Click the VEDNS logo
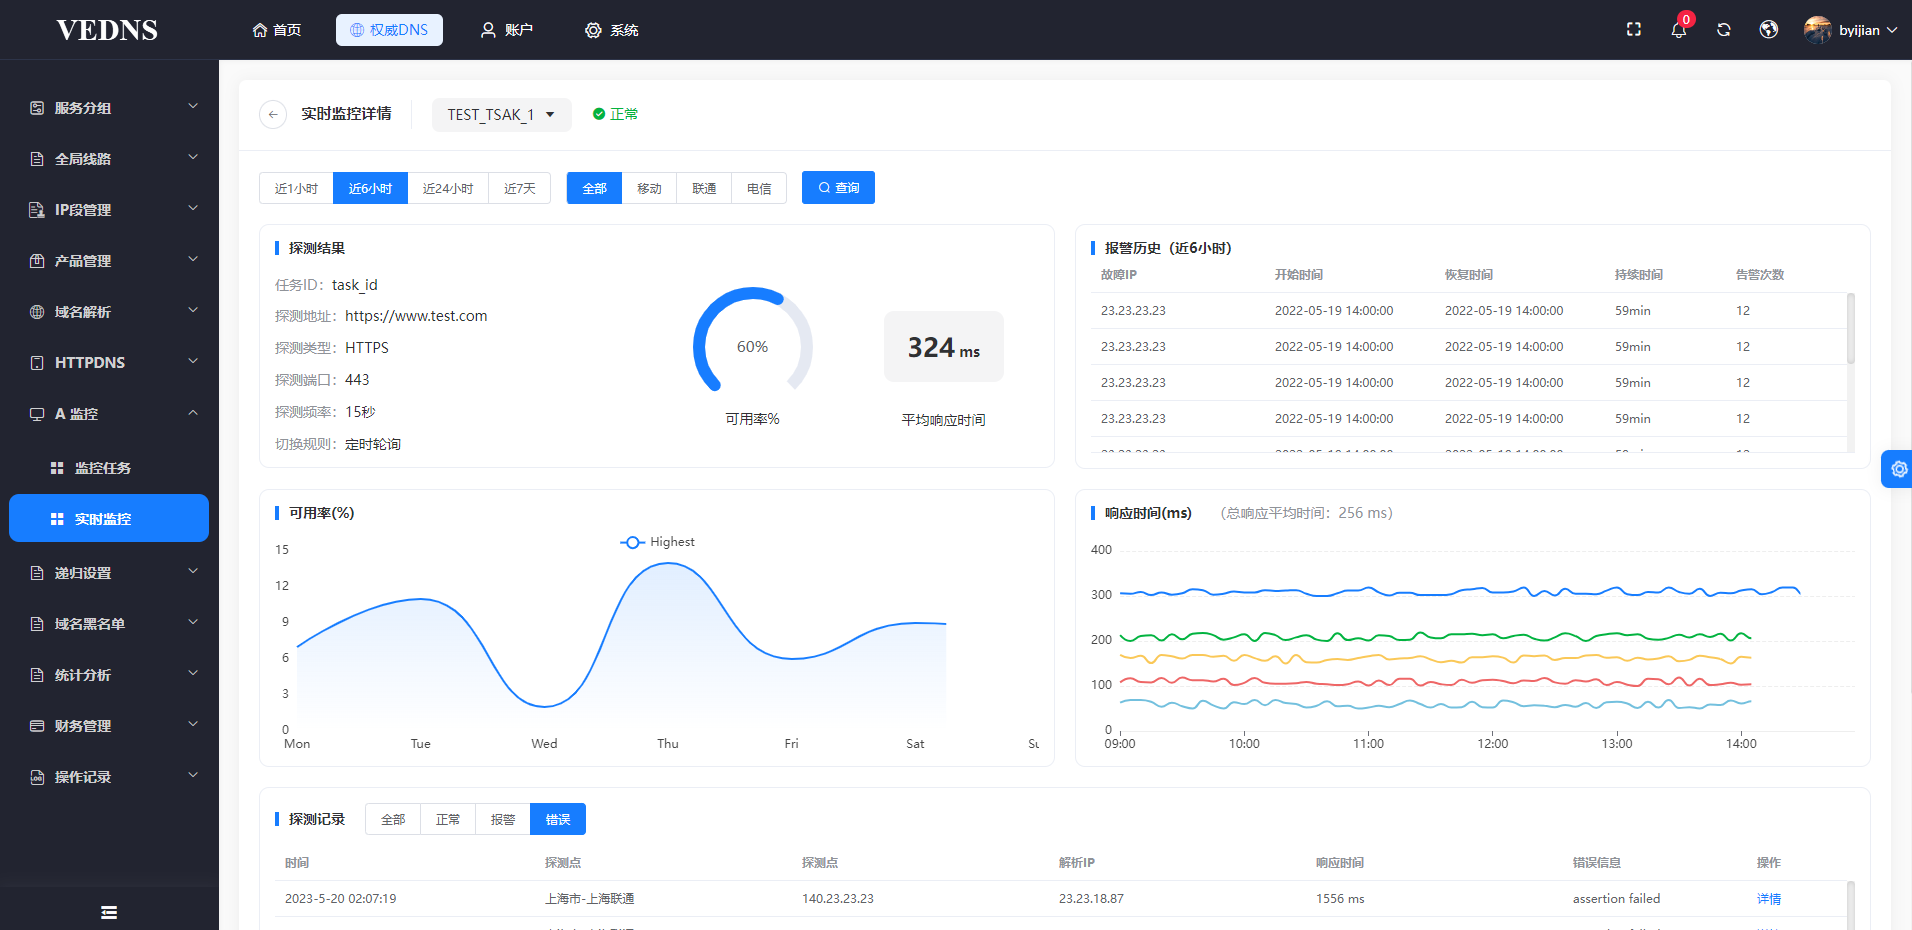Screen dimensions: 1912x930 point(107,30)
